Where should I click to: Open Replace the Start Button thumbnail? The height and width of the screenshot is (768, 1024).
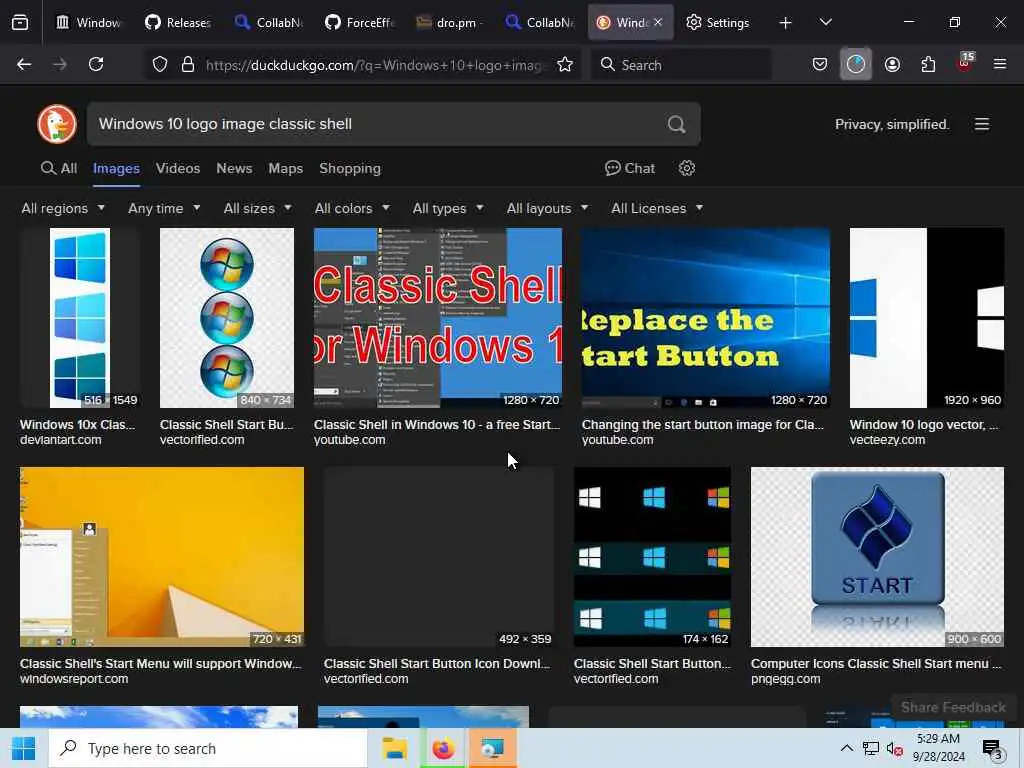[705, 318]
